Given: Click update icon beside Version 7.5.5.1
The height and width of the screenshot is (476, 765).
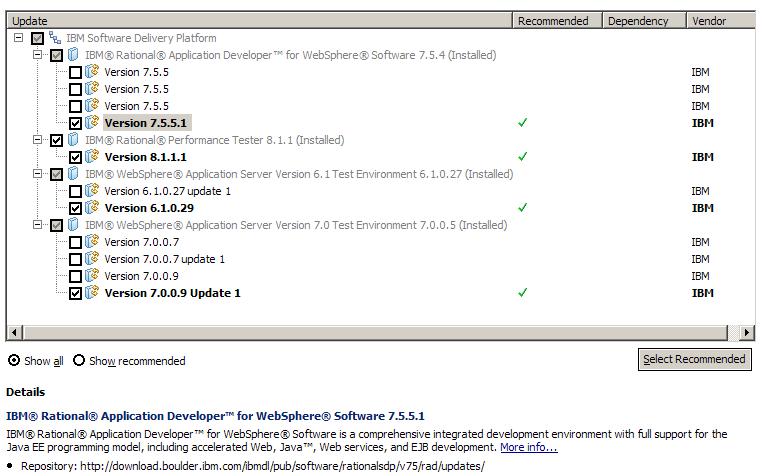Looking at the screenshot, I should pyautogui.click(x=92, y=122).
